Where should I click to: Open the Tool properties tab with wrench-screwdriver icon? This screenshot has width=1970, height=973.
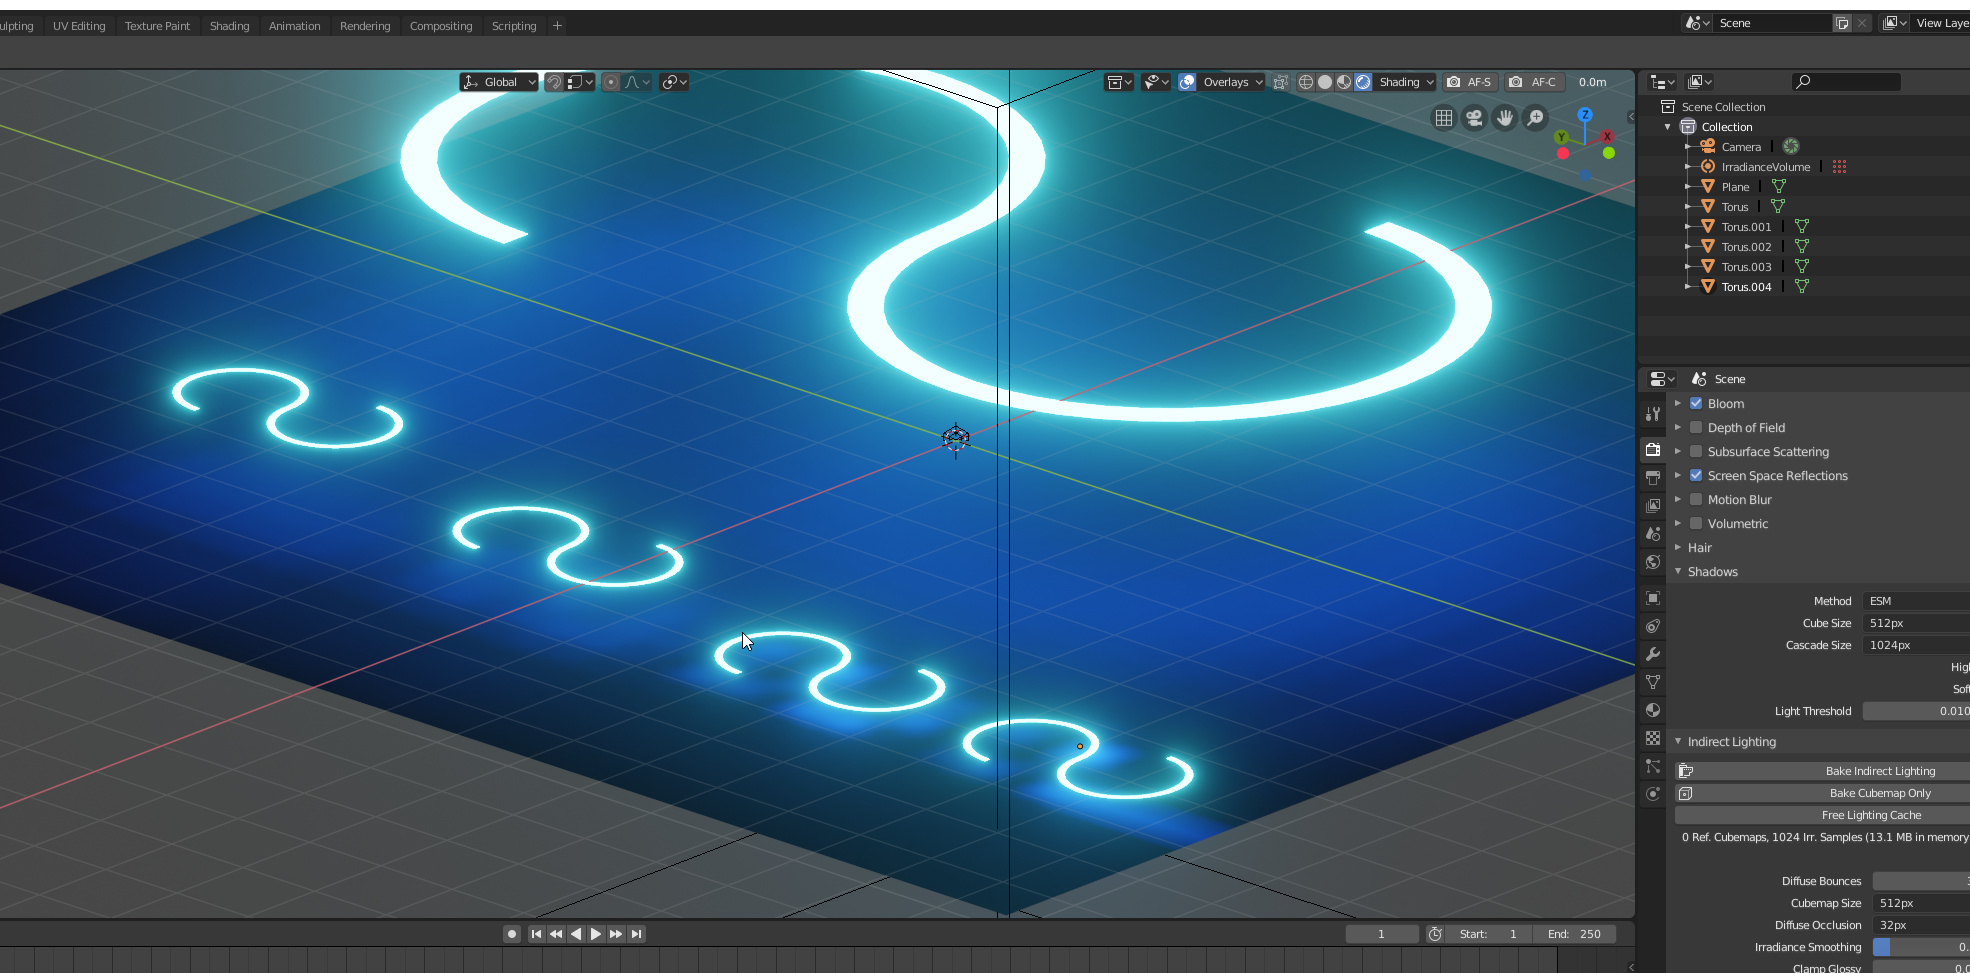(x=1653, y=414)
